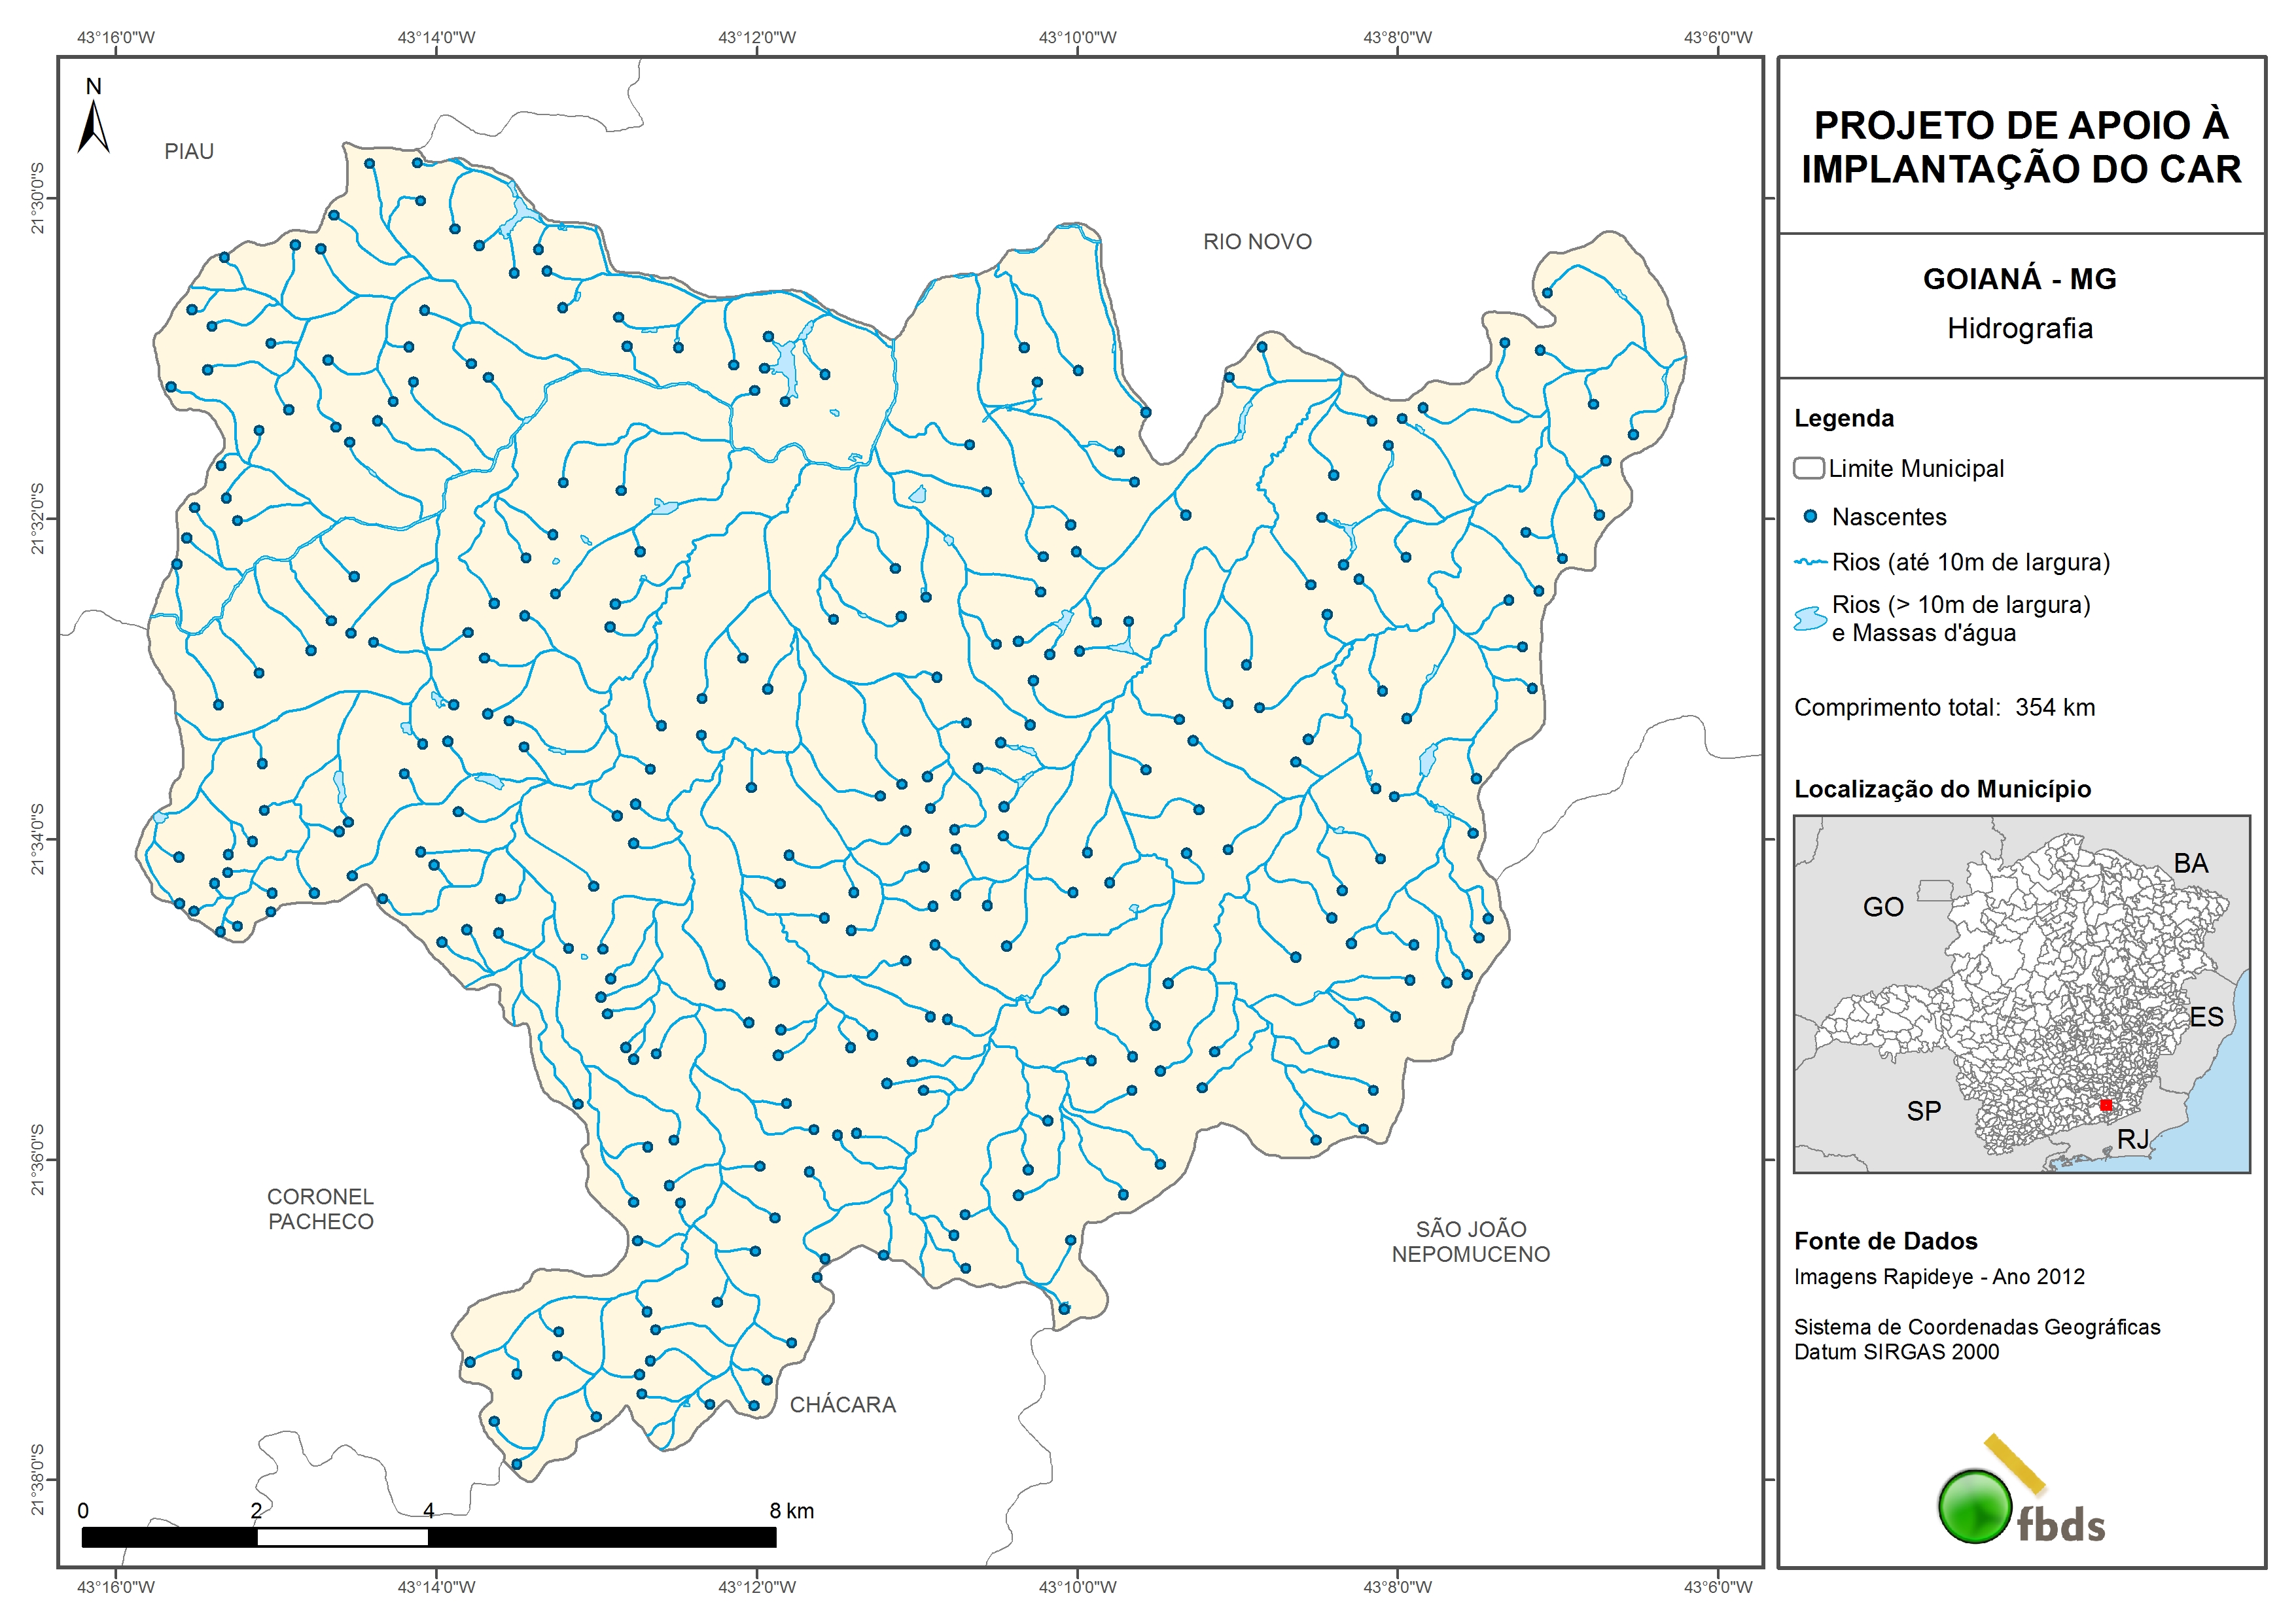Viewport: 2296px width, 1623px height.
Task: Click the PIAU neighbor municipality label
Action: tap(189, 152)
